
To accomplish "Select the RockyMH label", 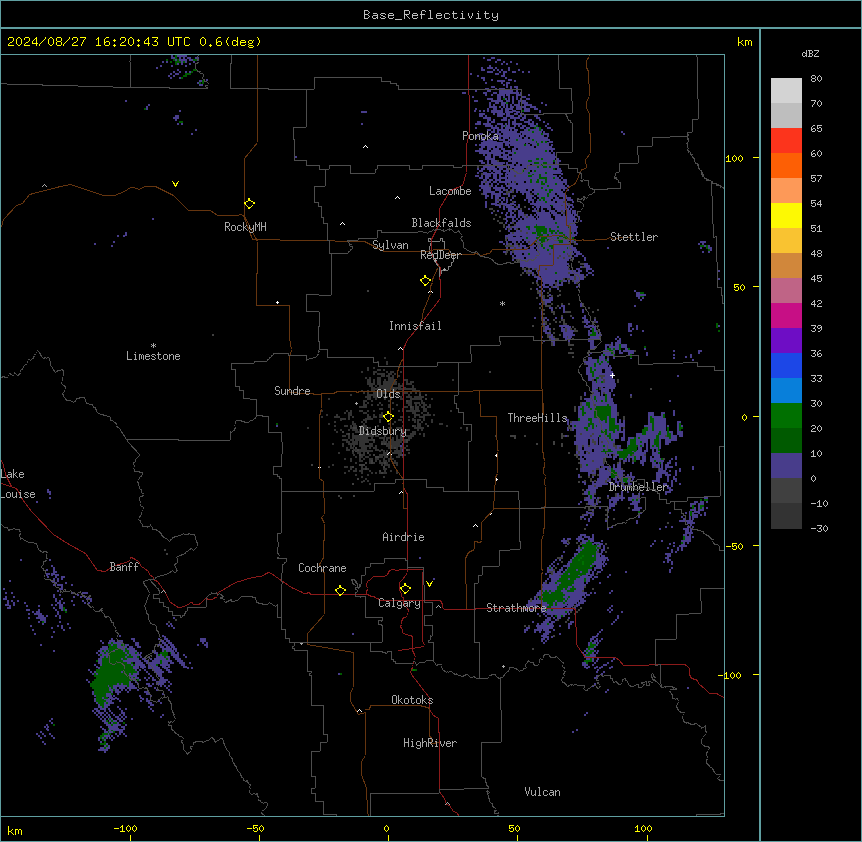I will click(245, 227).
